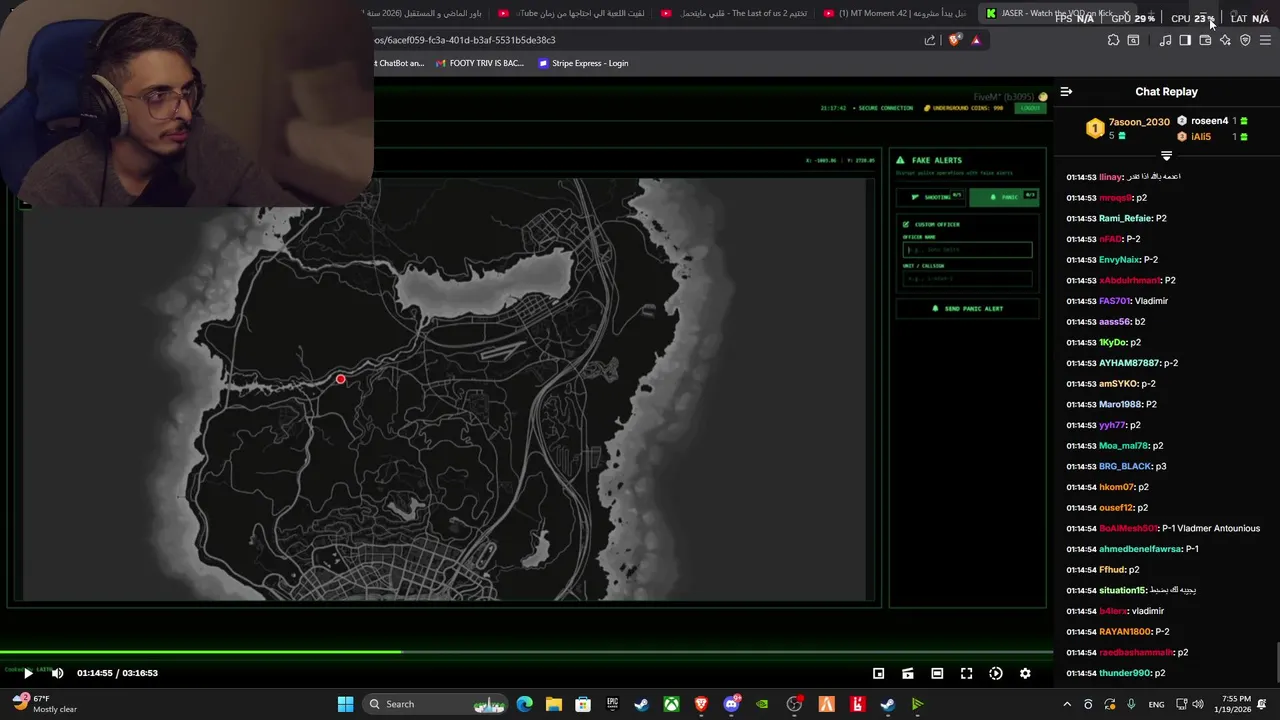Mute the video volume

click(57, 673)
